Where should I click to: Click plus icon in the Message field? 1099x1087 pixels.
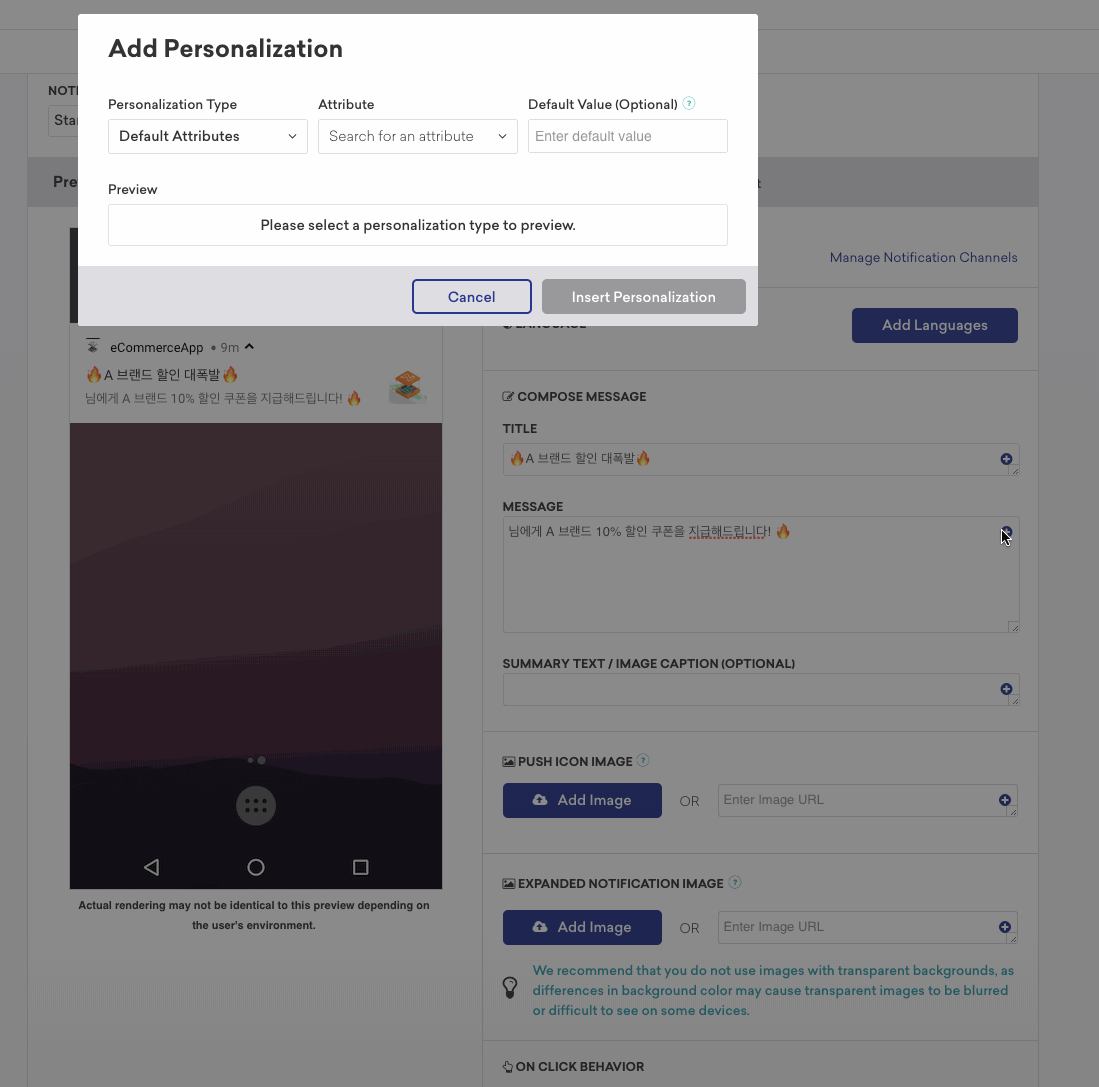[1006, 532]
